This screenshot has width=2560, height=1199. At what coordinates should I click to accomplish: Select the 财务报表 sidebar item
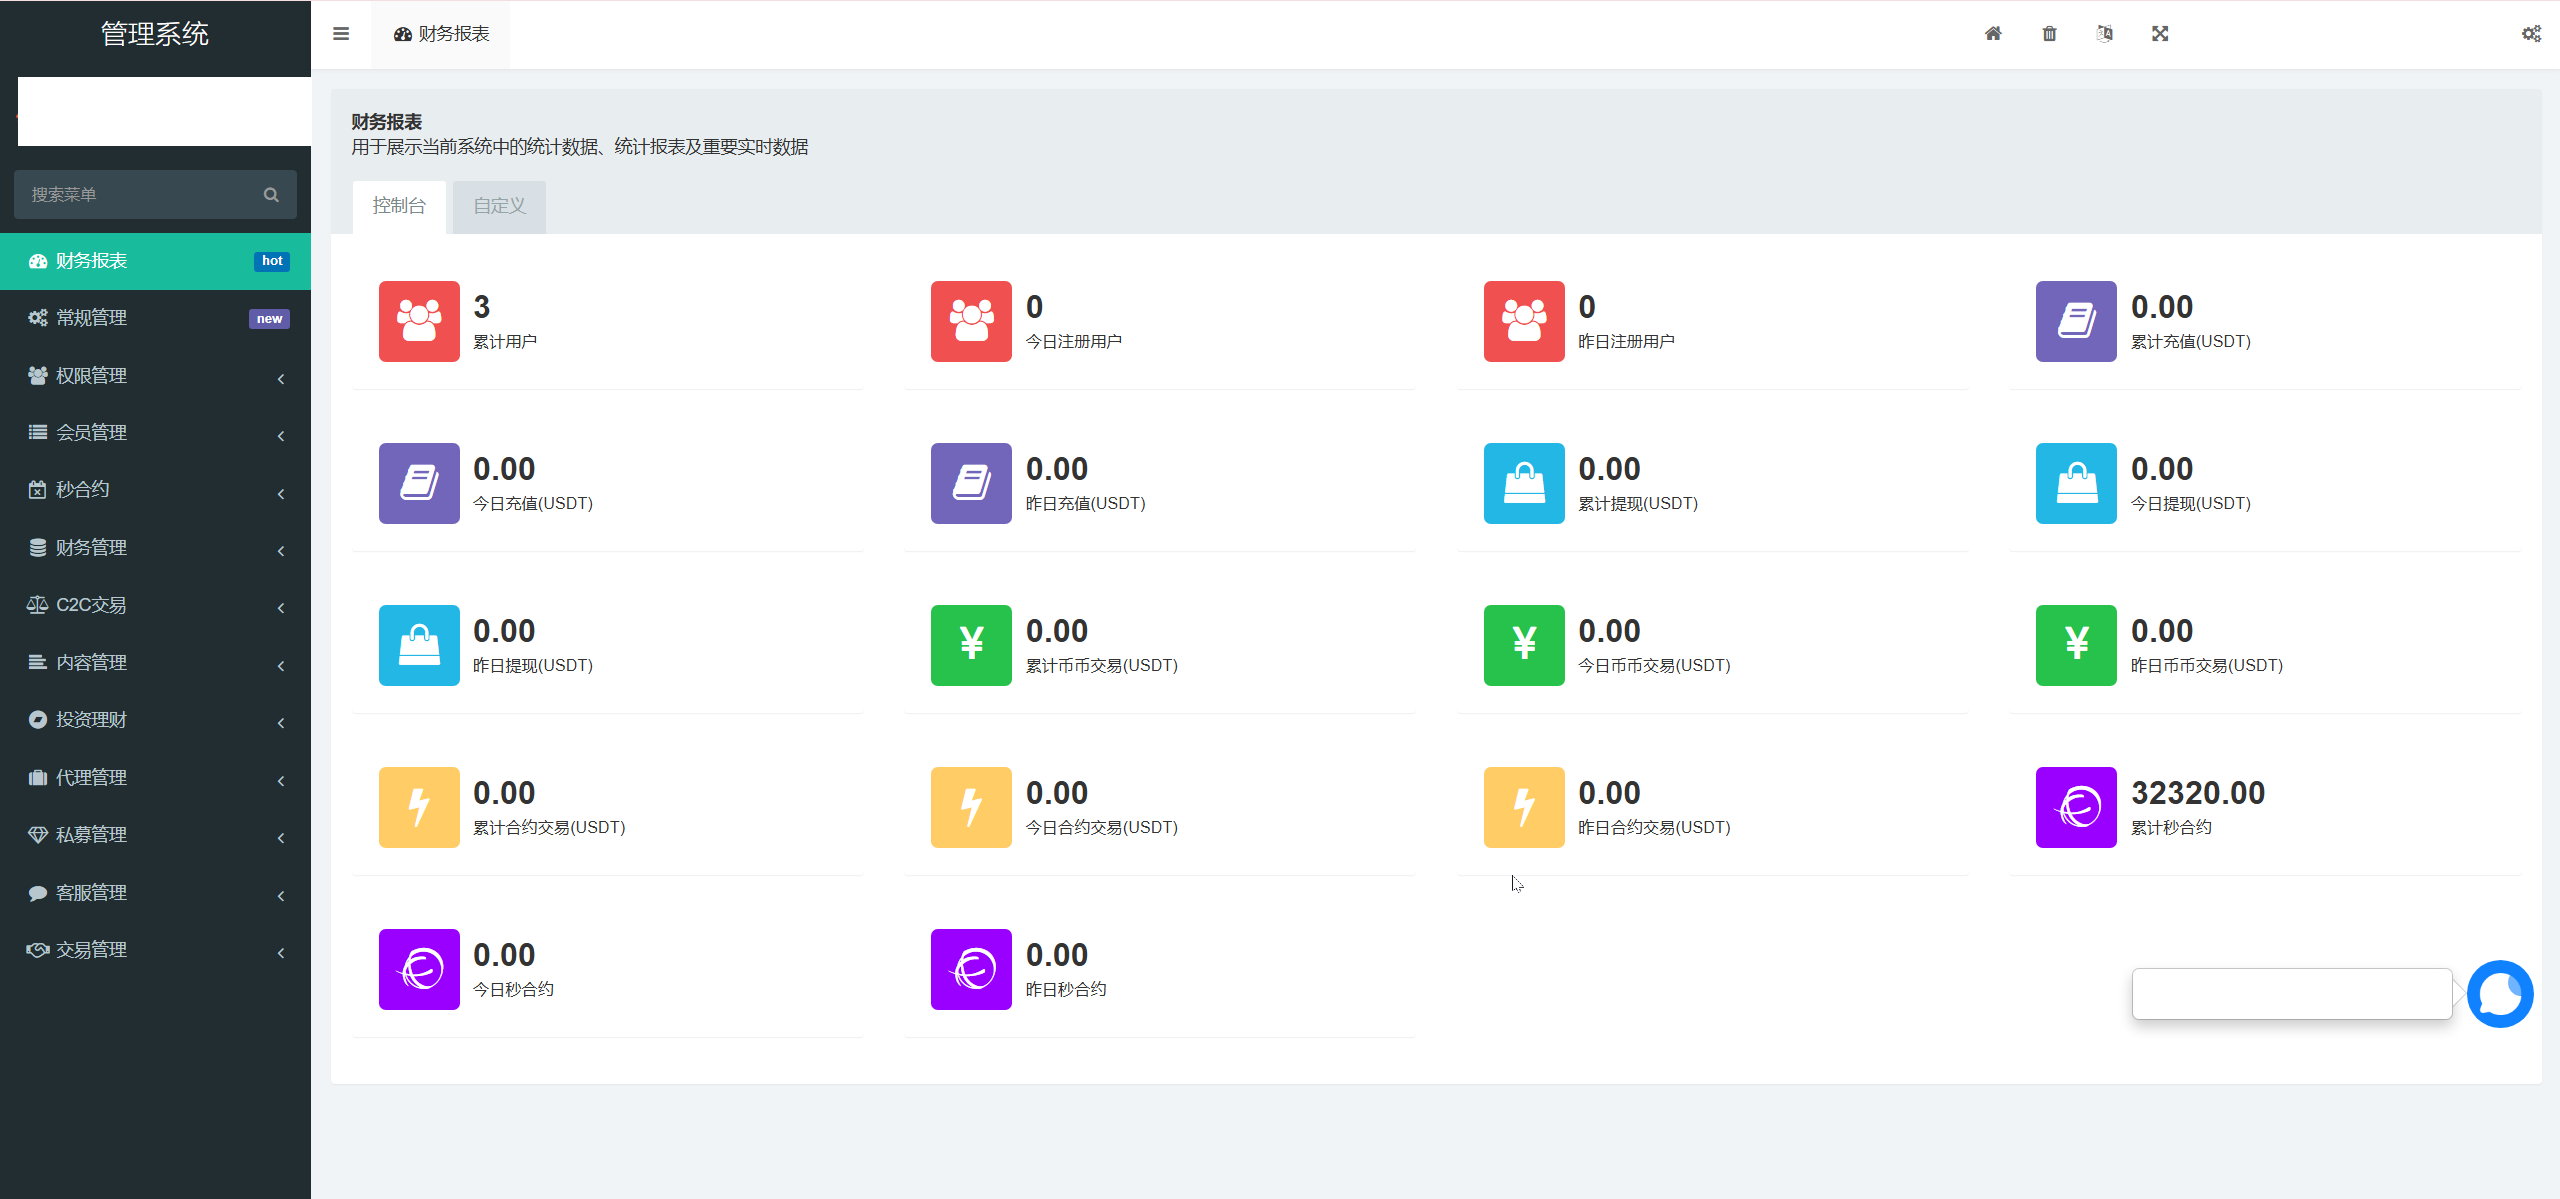[155, 261]
